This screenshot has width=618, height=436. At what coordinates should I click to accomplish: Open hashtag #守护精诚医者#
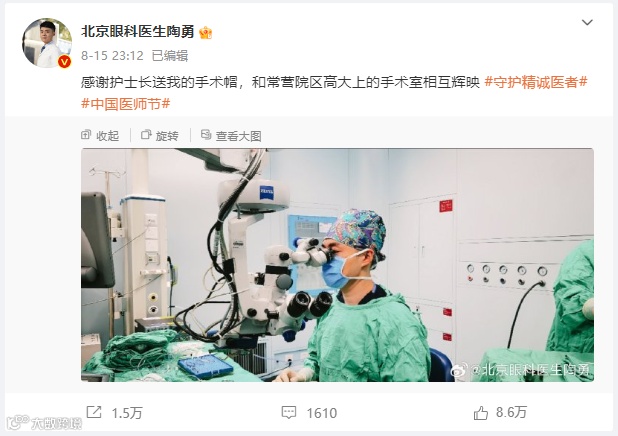pyautogui.click(x=536, y=82)
